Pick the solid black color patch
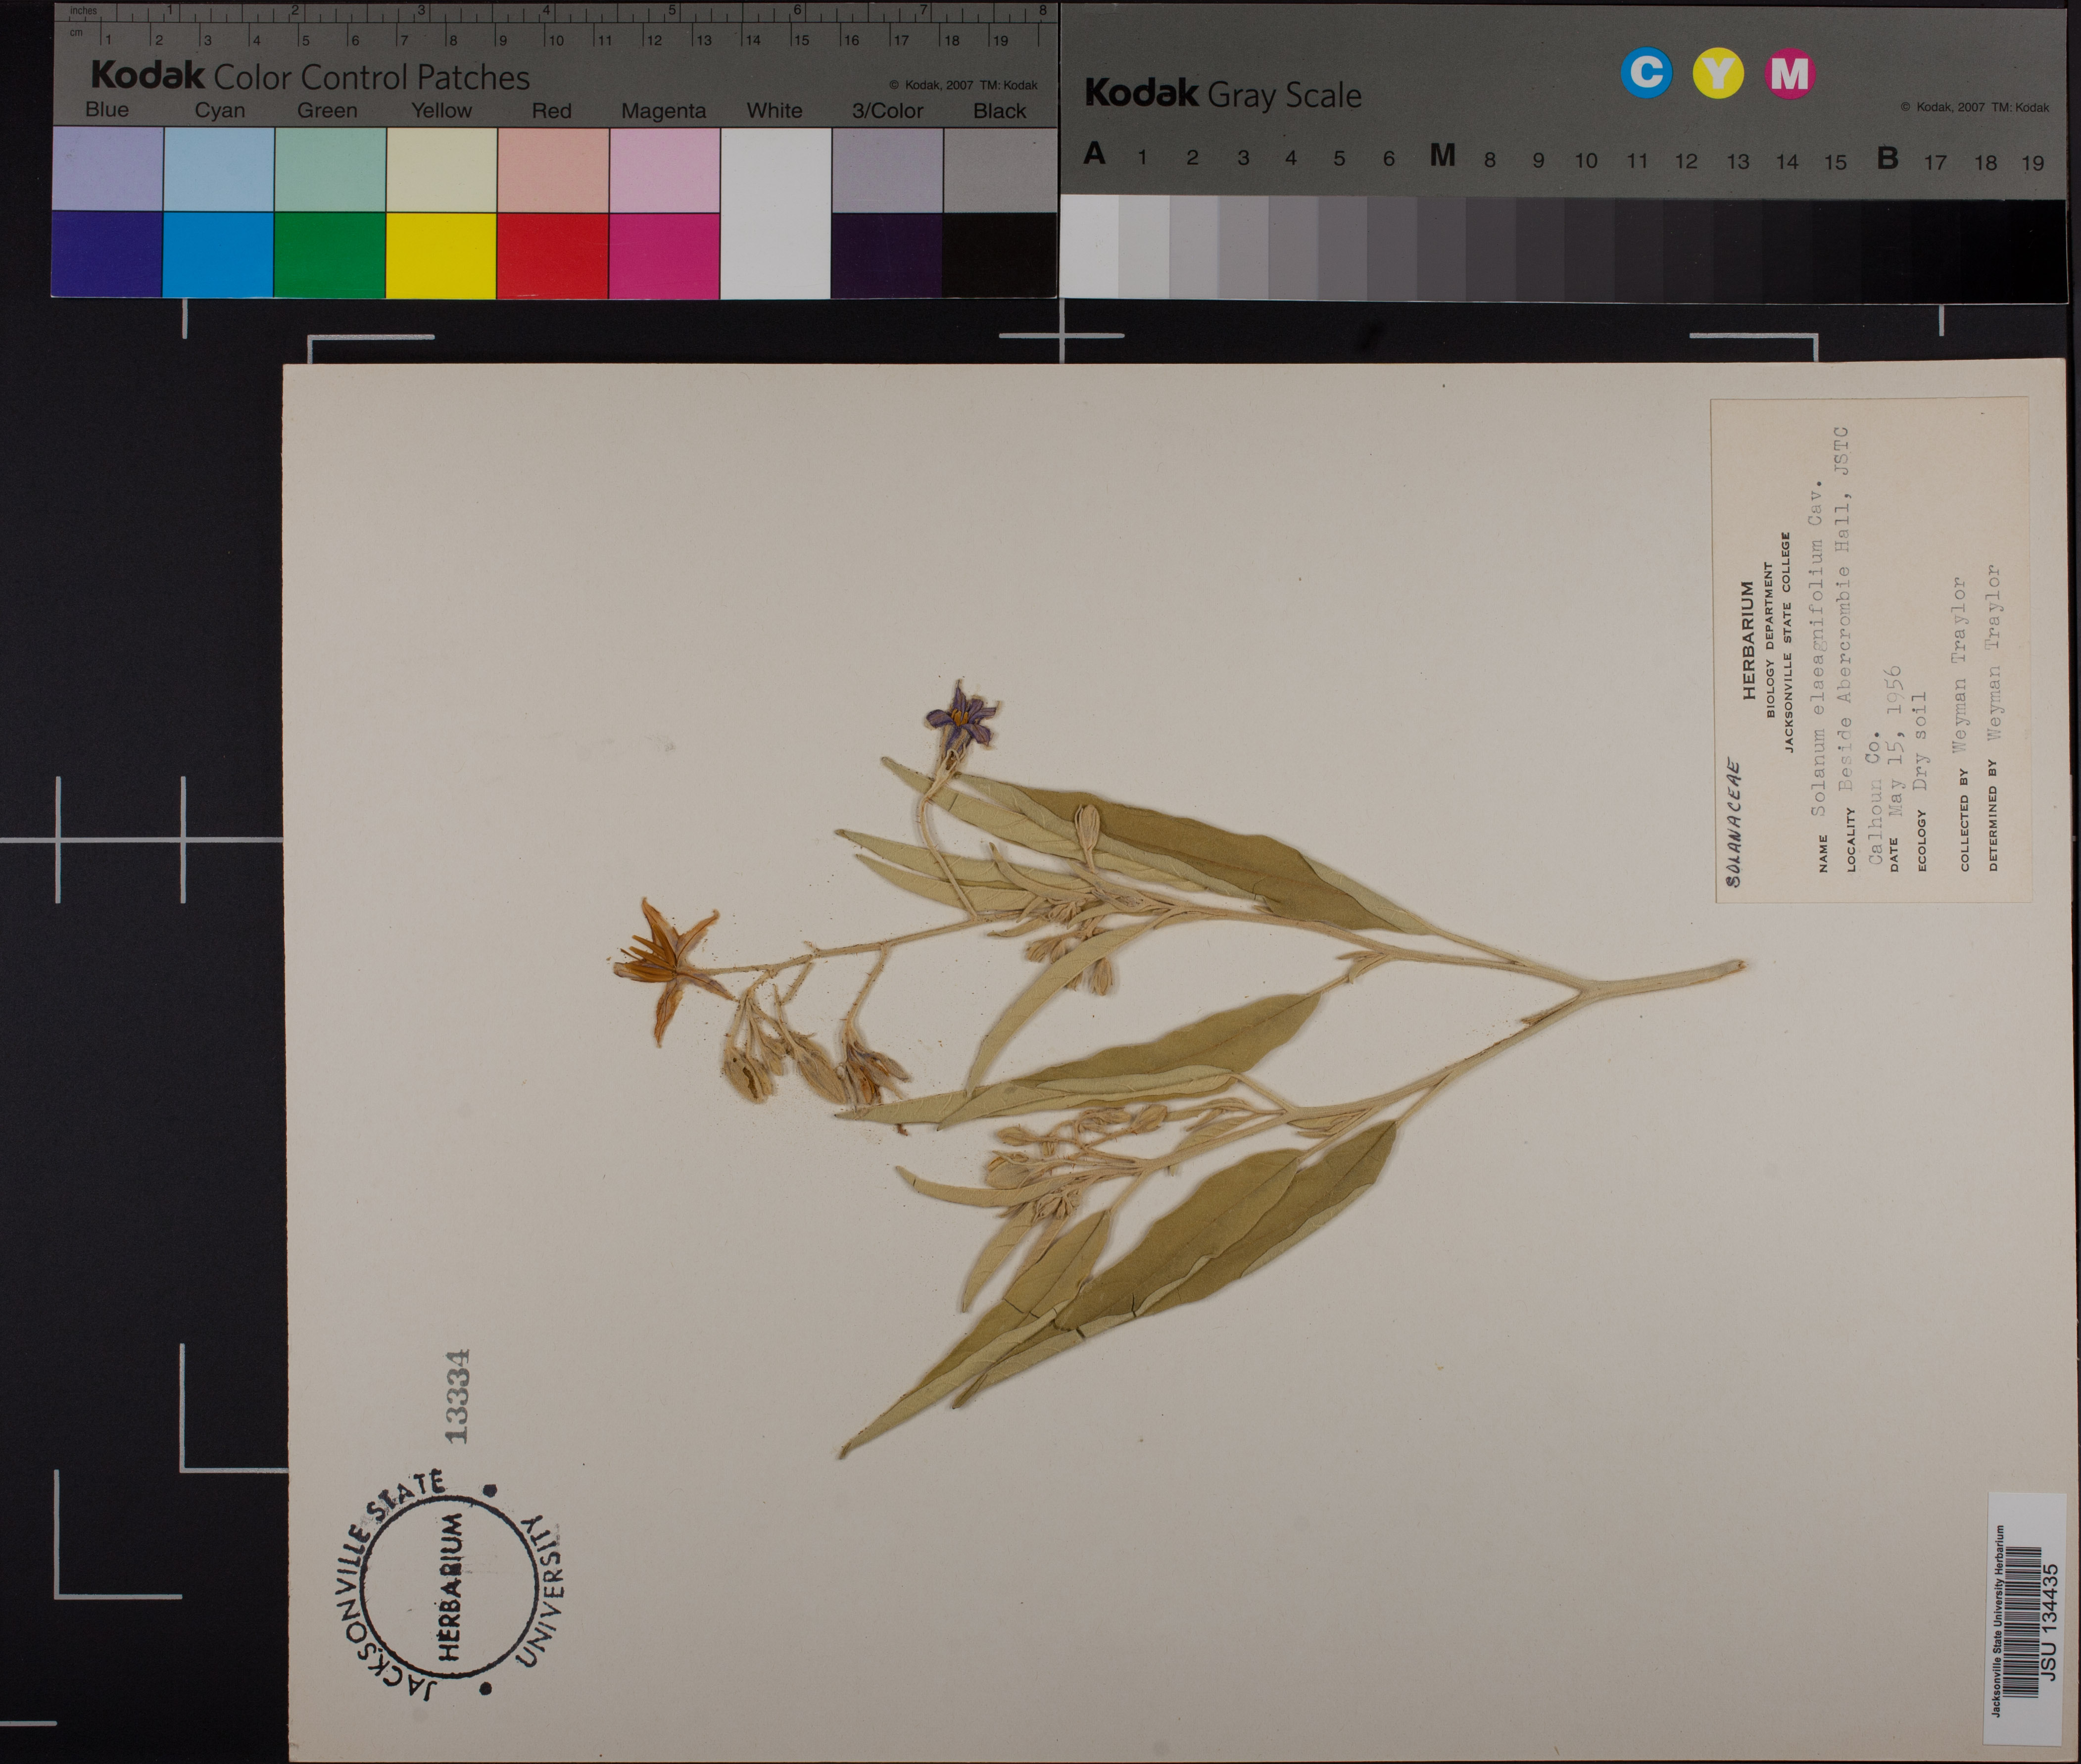Viewport: 2081px width, 1764px height. pyautogui.click(x=999, y=256)
